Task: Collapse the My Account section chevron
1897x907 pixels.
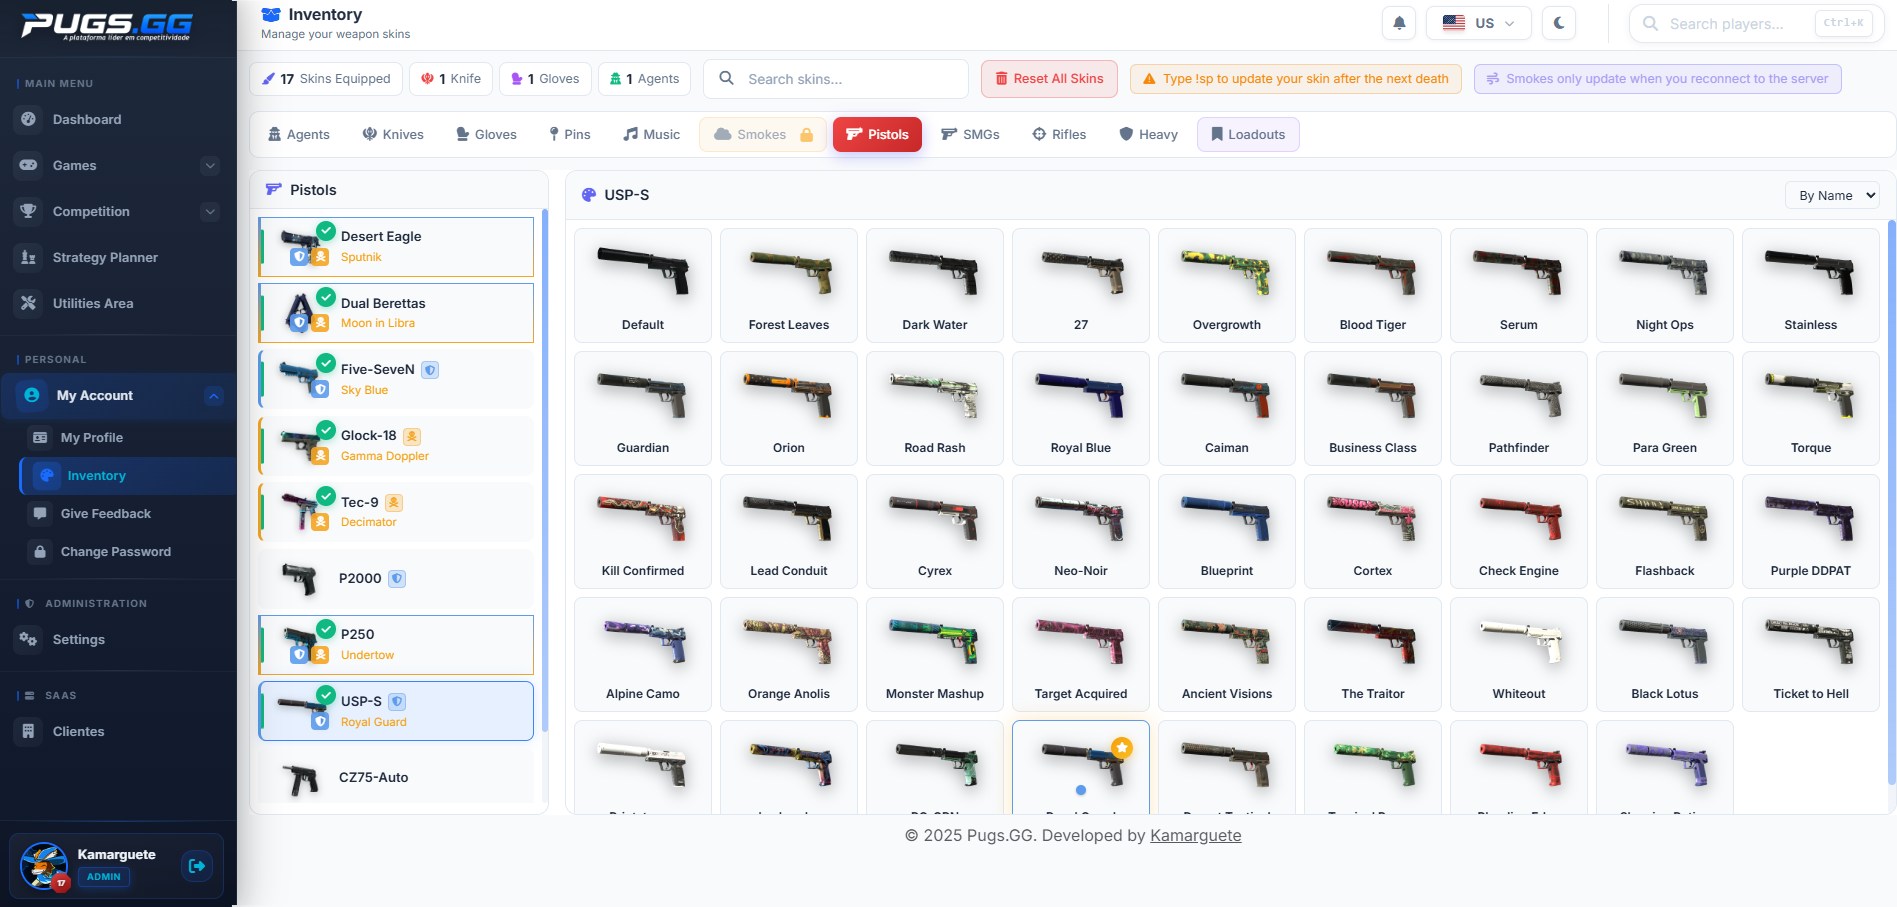Action: 213,395
